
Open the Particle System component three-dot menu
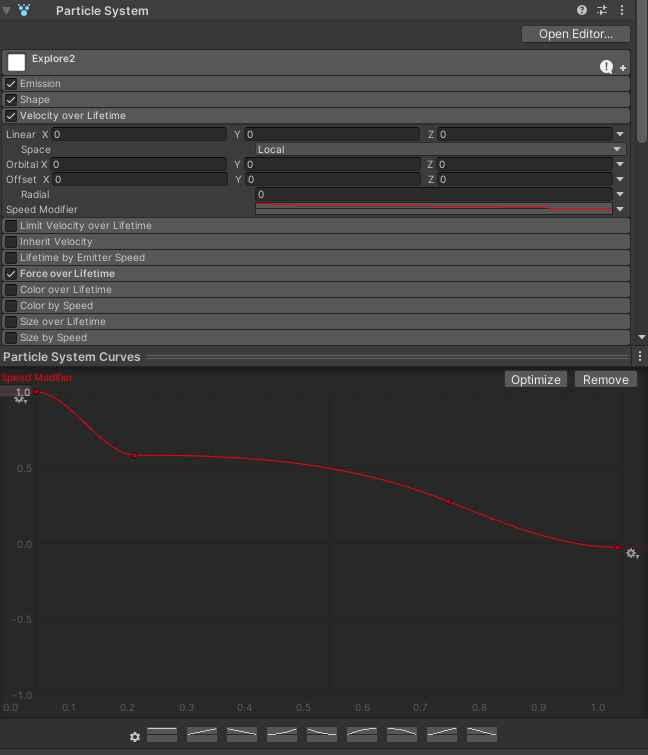tap(622, 10)
